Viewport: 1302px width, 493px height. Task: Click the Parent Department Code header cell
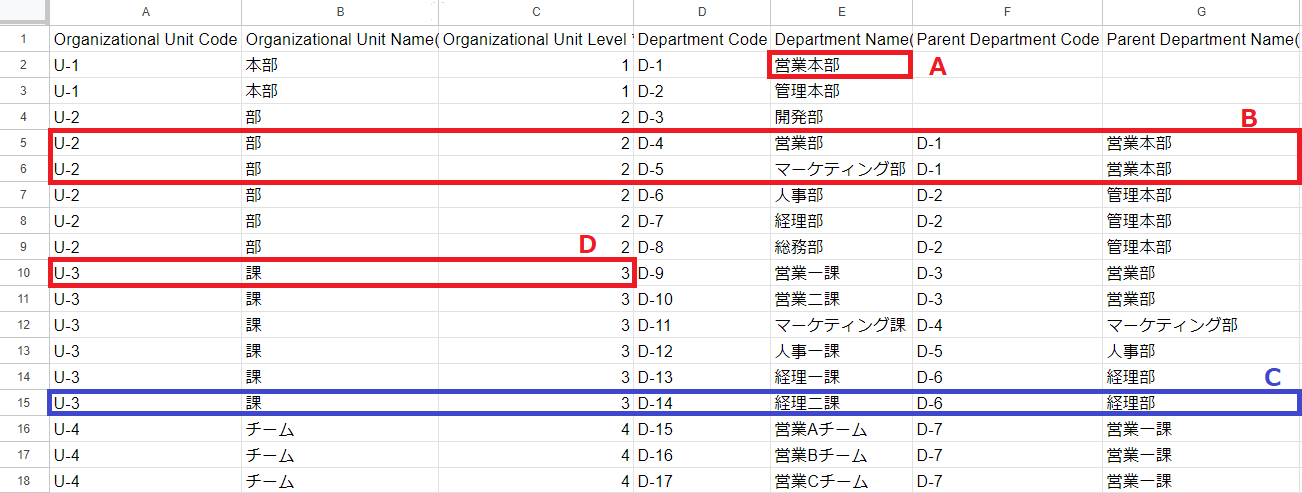pos(1007,39)
